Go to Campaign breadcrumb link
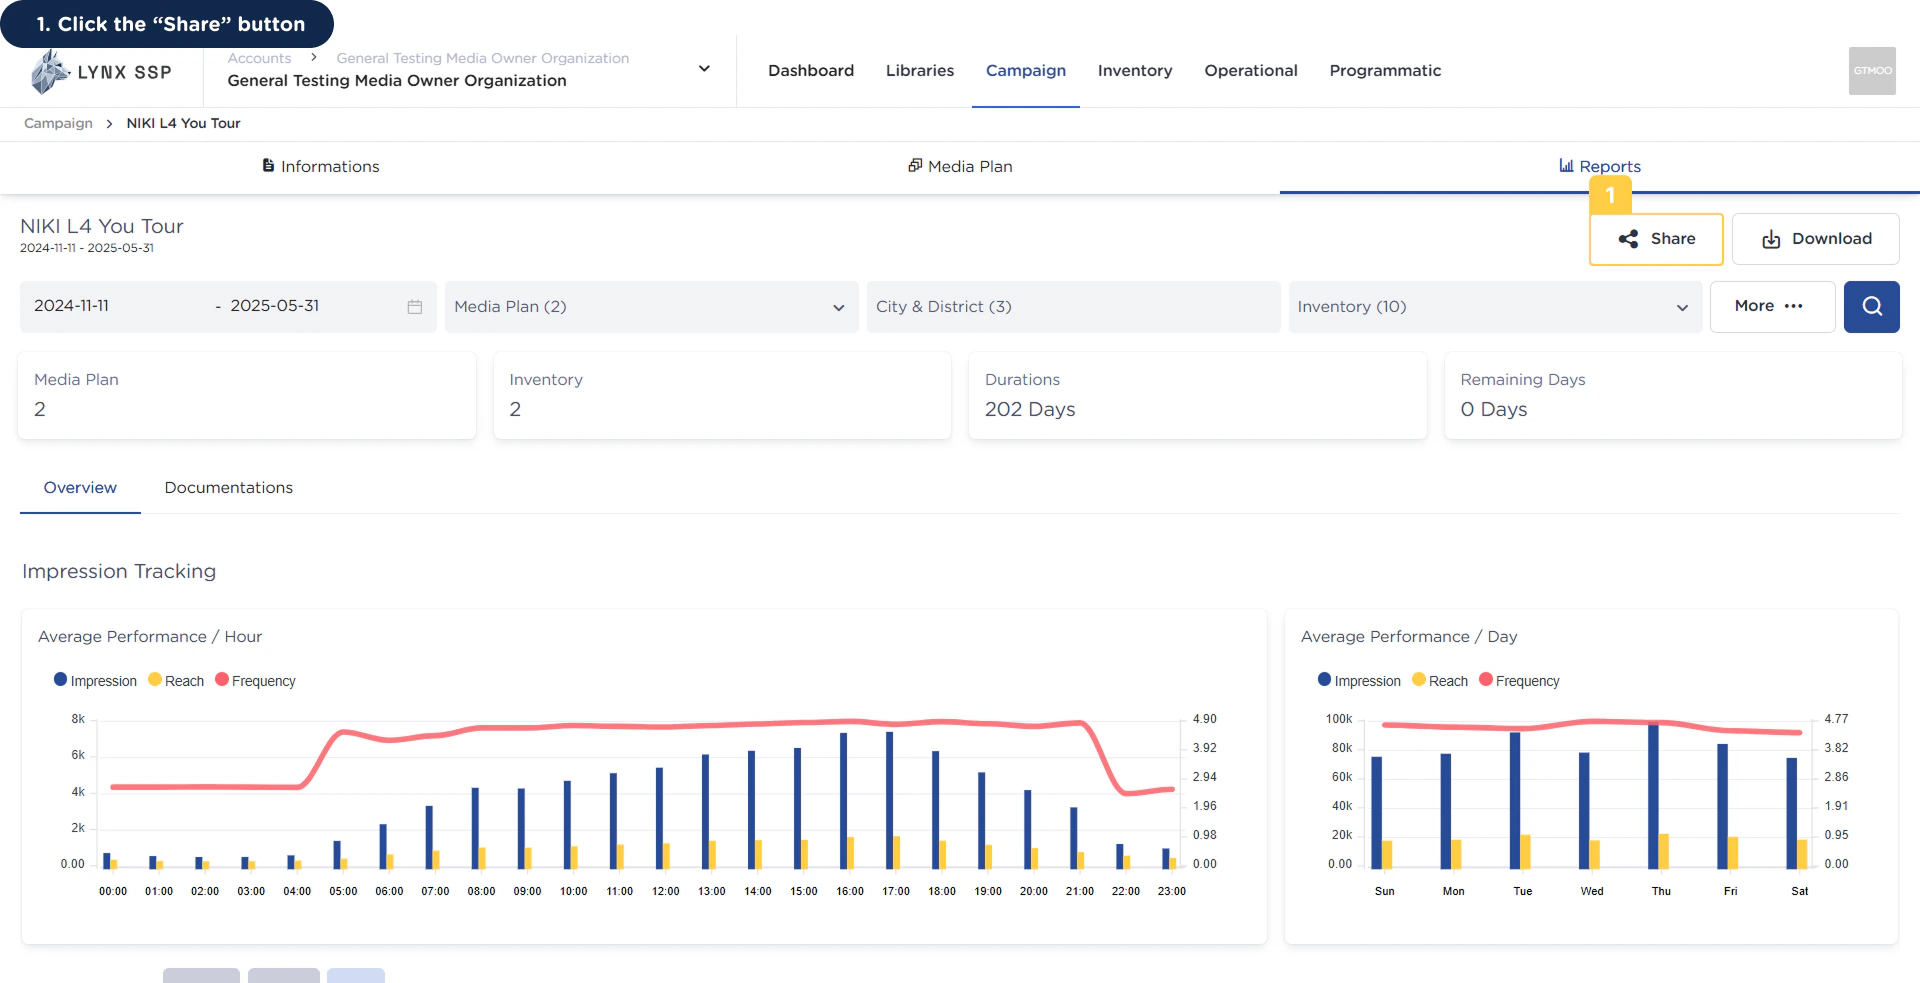The height and width of the screenshot is (983, 1920). (x=58, y=124)
